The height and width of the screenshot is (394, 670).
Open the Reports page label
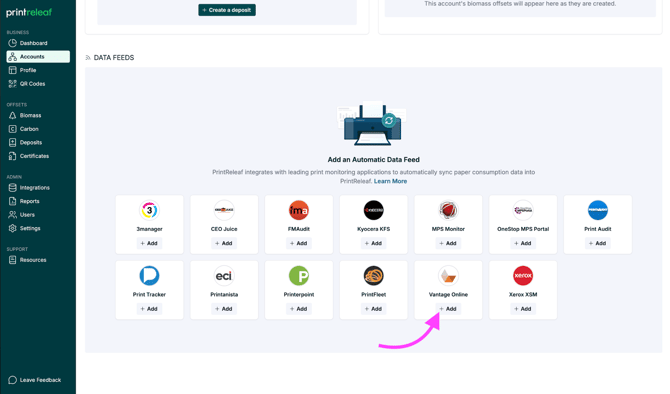pos(29,201)
